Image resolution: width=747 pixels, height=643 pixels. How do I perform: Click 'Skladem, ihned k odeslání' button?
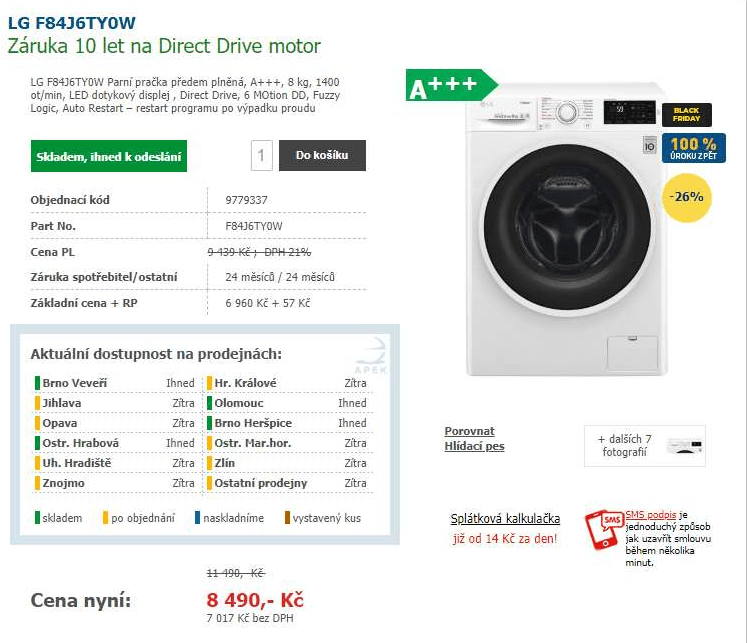pos(109,156)
